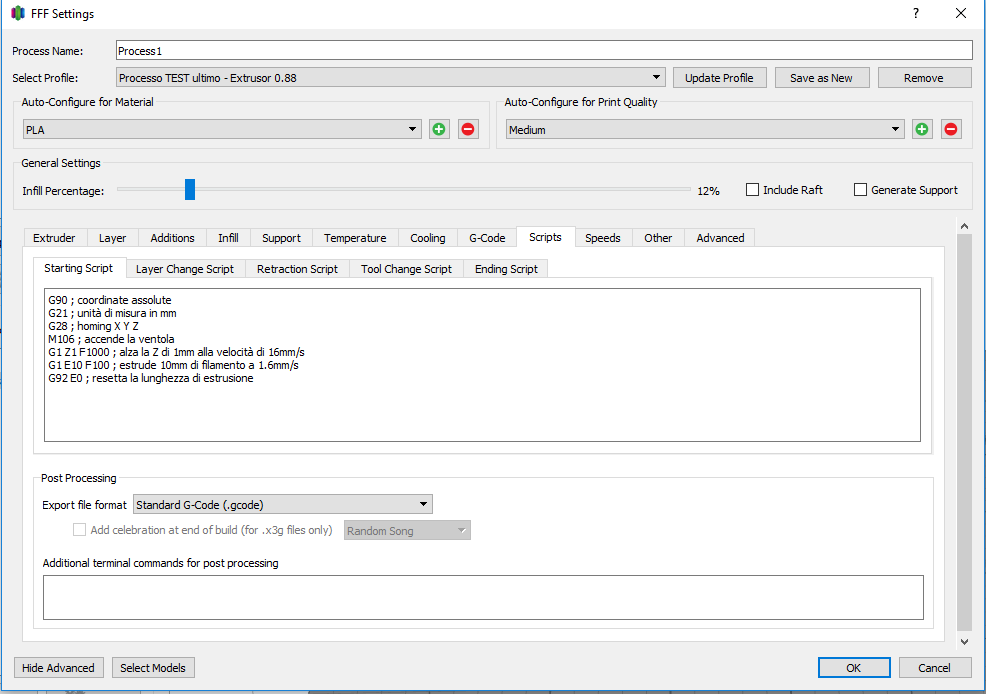Viewport: 986px width, 694px height.
Task: Add a new material with green plus icon
Action: (x=439, y=129)
